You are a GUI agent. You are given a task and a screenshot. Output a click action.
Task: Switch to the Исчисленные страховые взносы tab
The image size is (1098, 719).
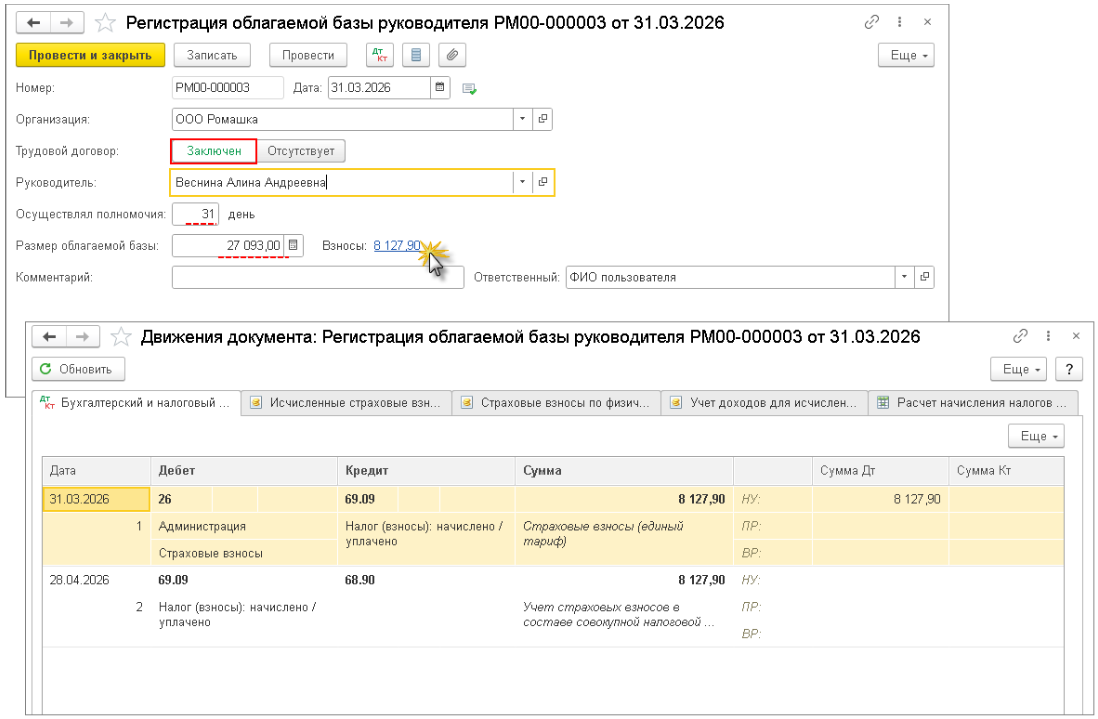coord(345,402)
